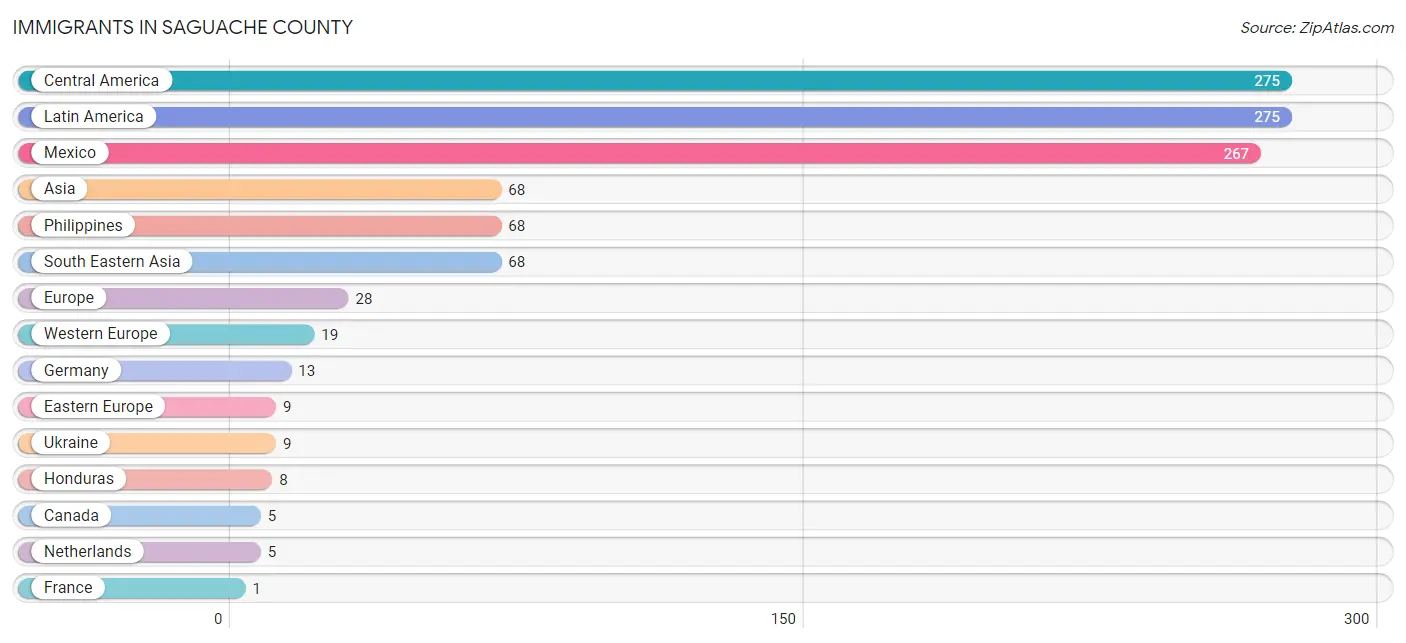The width and height of the screenshot is (1406, 643).
Task: Click the Central America bar label
Action: click(101, 81)
